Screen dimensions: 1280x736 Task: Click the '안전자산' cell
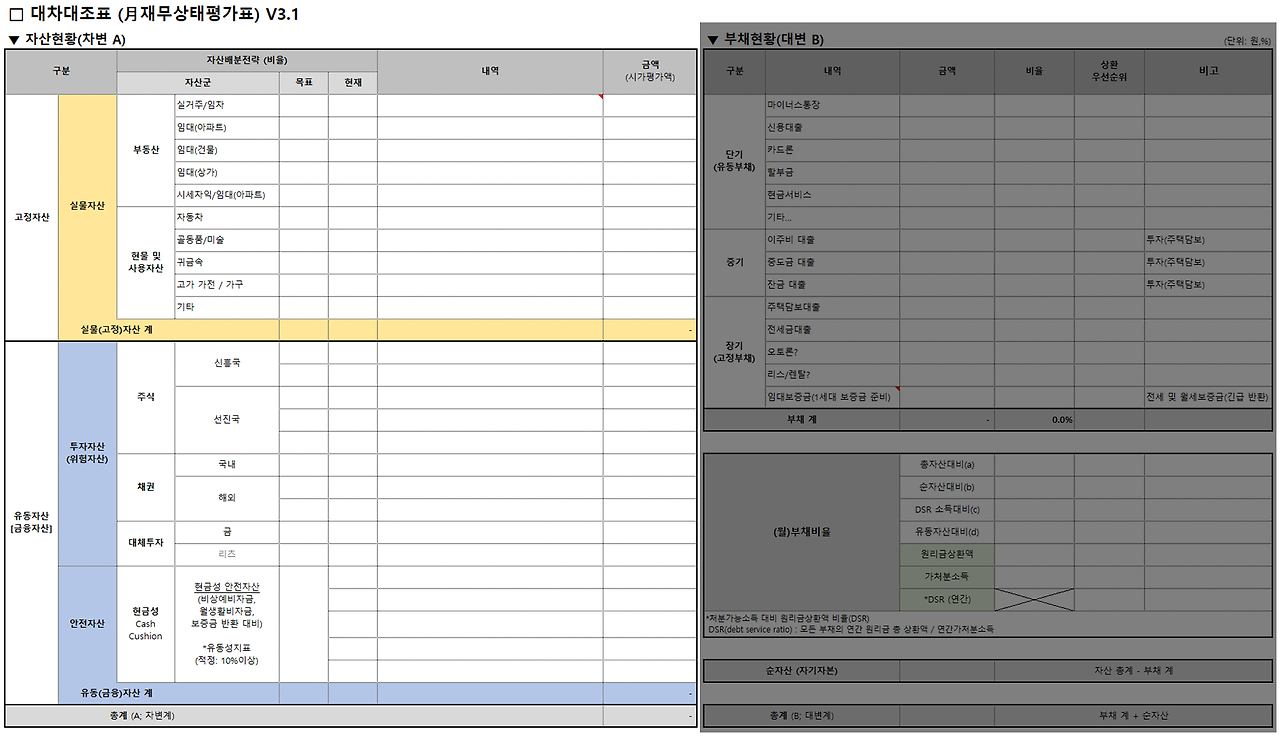[x=88, y=624]
